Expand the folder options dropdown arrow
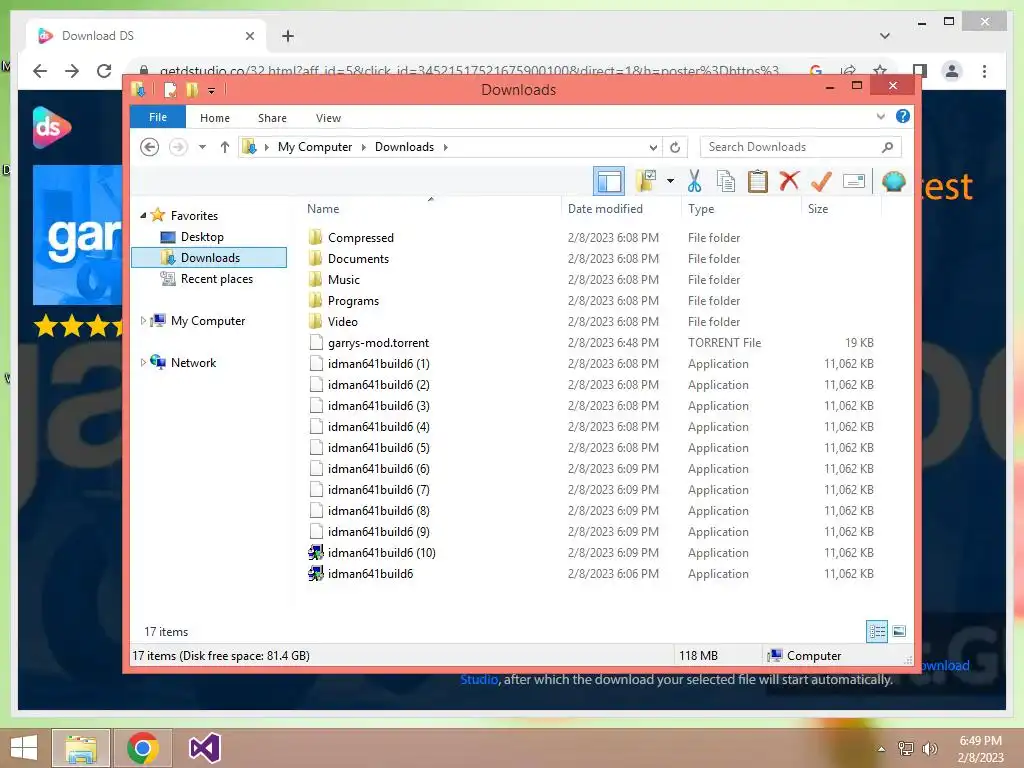Image resolution: width=1024 pixels, height=768 pixels. [x=670, y=181]
